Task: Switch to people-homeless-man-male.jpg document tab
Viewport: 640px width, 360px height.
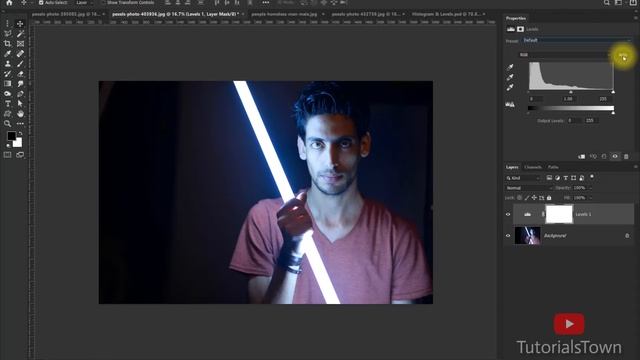Action: [284, 14]
